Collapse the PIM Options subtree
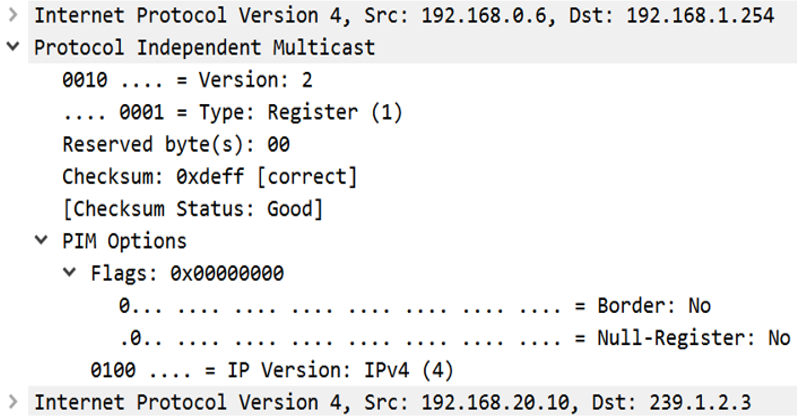 click(x=40, y=241)
